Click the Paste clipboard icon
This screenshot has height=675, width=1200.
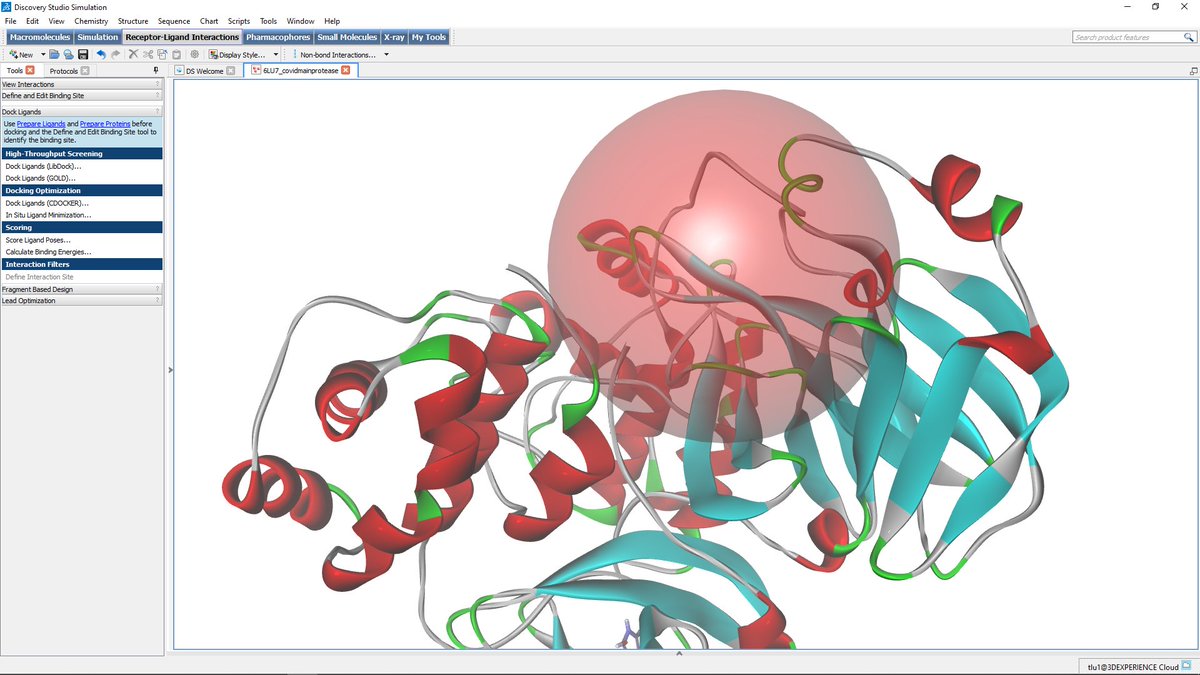tap(177, 54)
